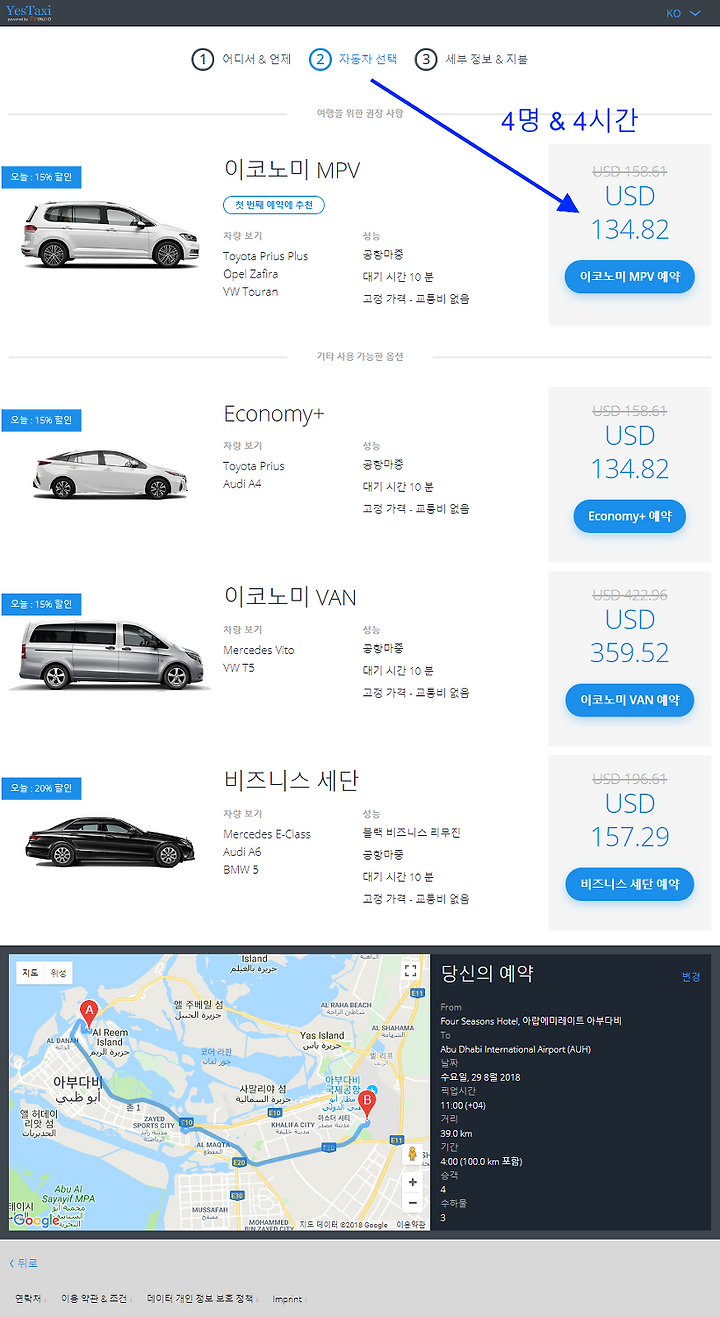Click the date 수요일, 29 8월 2018
720x1317 pixels.
click(481, 1078)
